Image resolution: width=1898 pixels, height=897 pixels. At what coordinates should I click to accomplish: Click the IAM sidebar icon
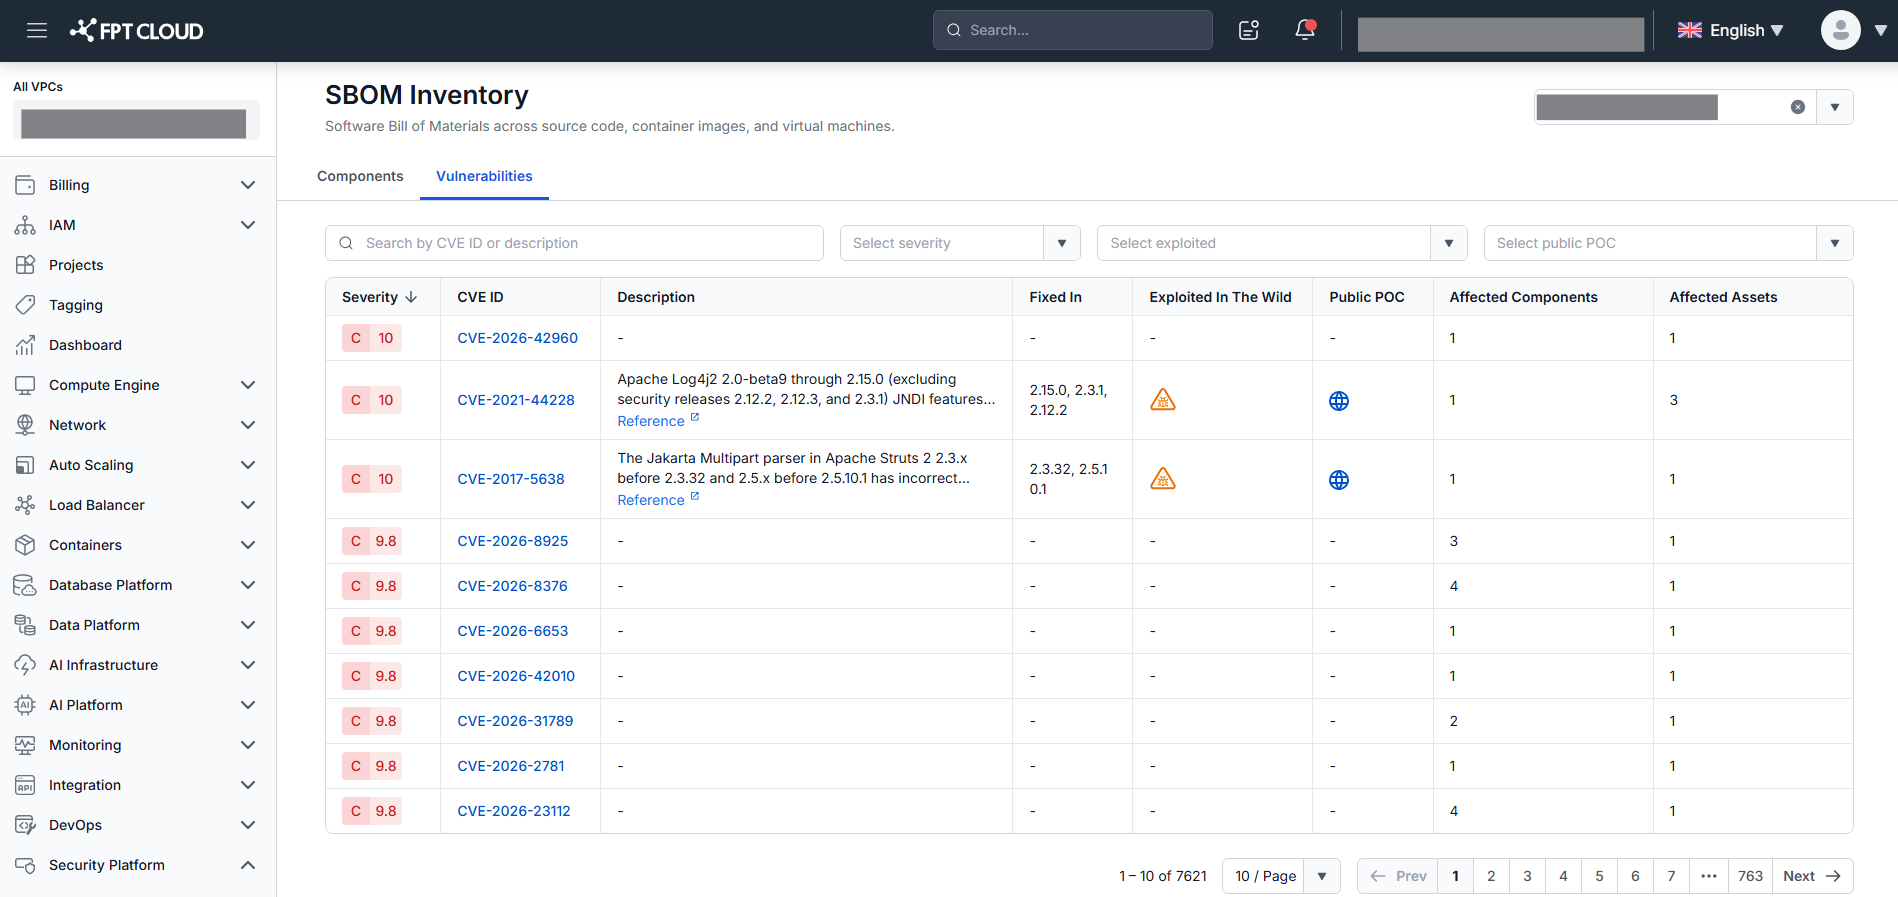pos(25,225)
